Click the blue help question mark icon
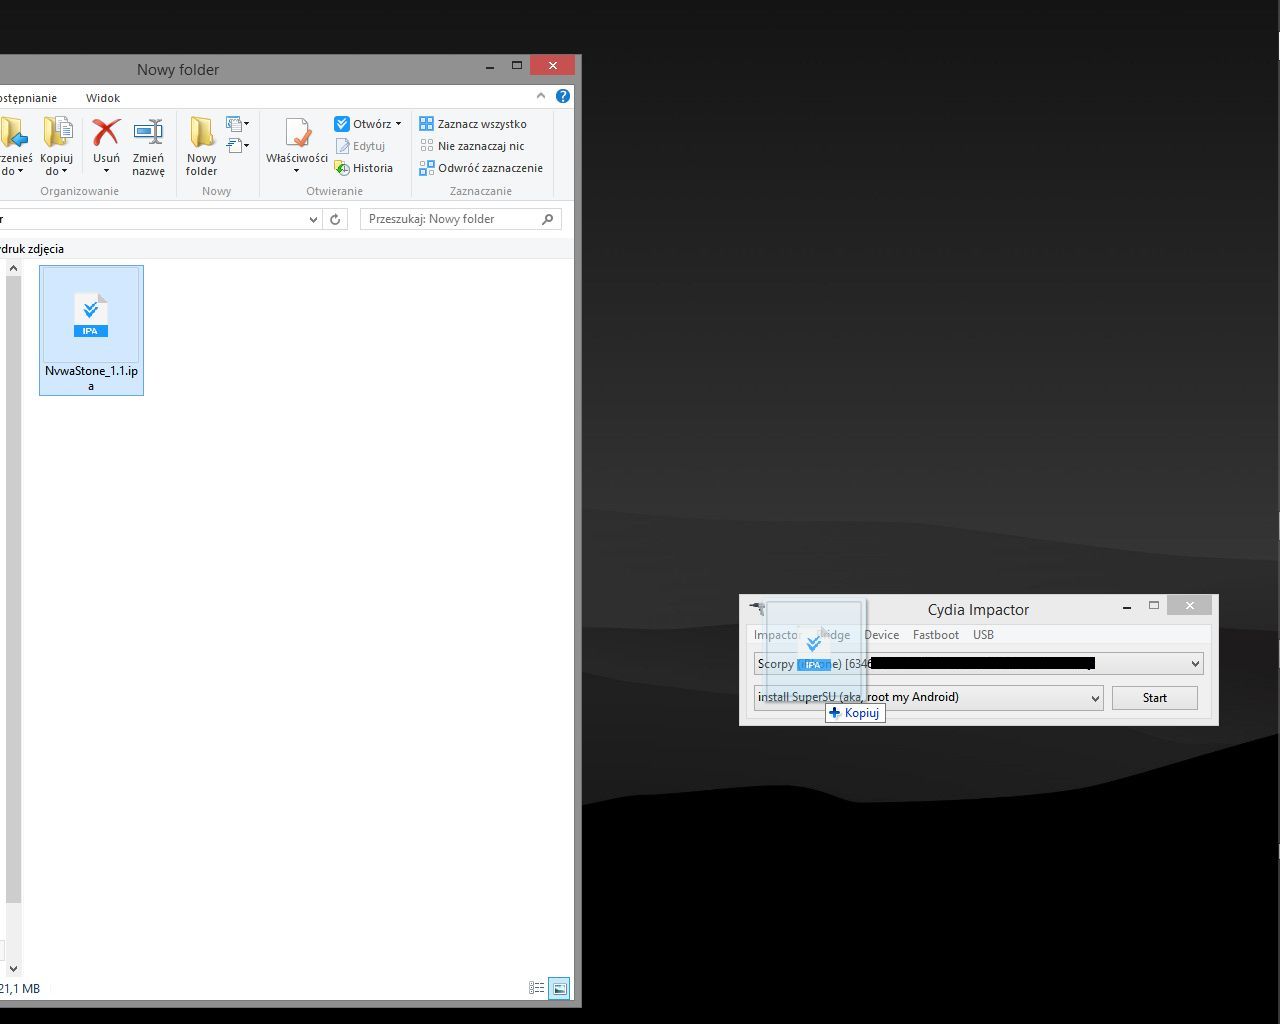The height and width of the screenshot is (1024, 1280). (563, 97)
